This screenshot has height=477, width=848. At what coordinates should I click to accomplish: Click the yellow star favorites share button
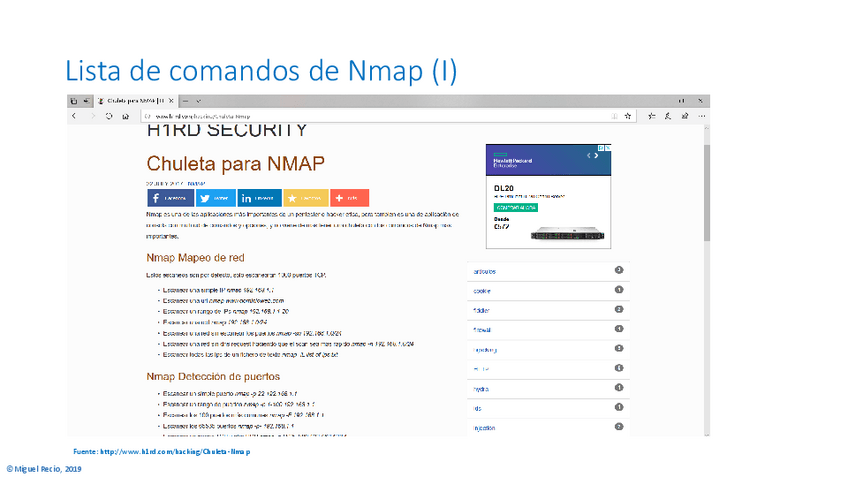point(306,198)
